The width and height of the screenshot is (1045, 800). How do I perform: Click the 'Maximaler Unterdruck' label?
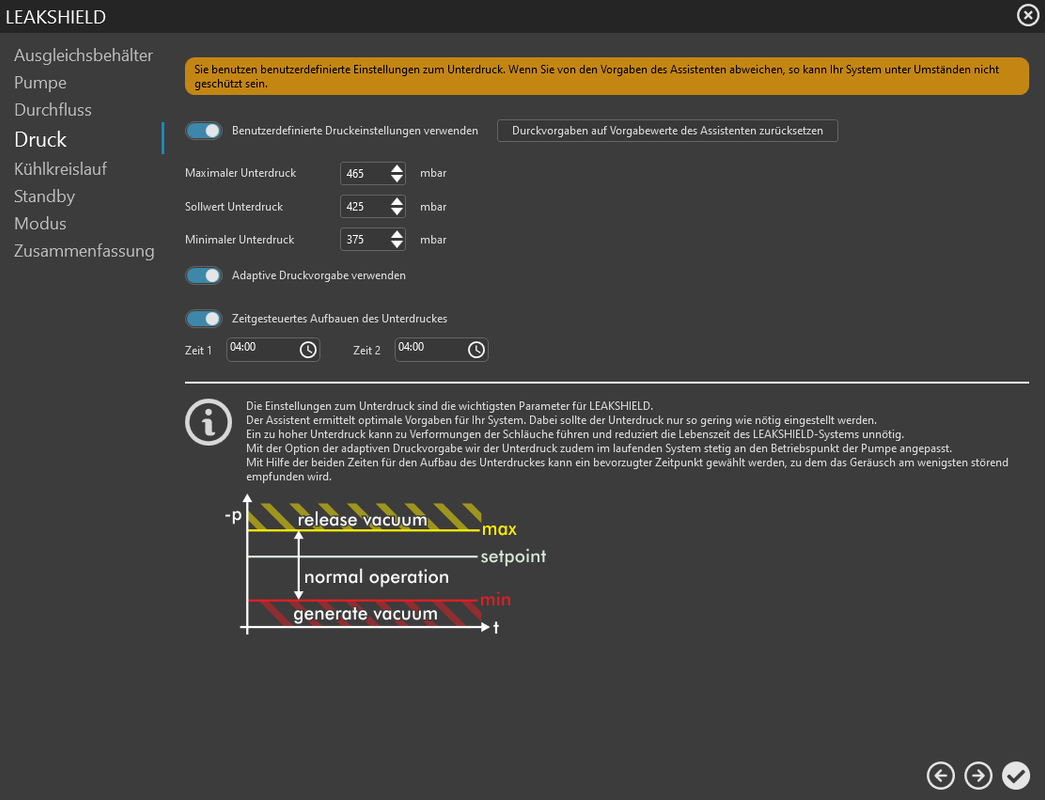tap(241, 173)
